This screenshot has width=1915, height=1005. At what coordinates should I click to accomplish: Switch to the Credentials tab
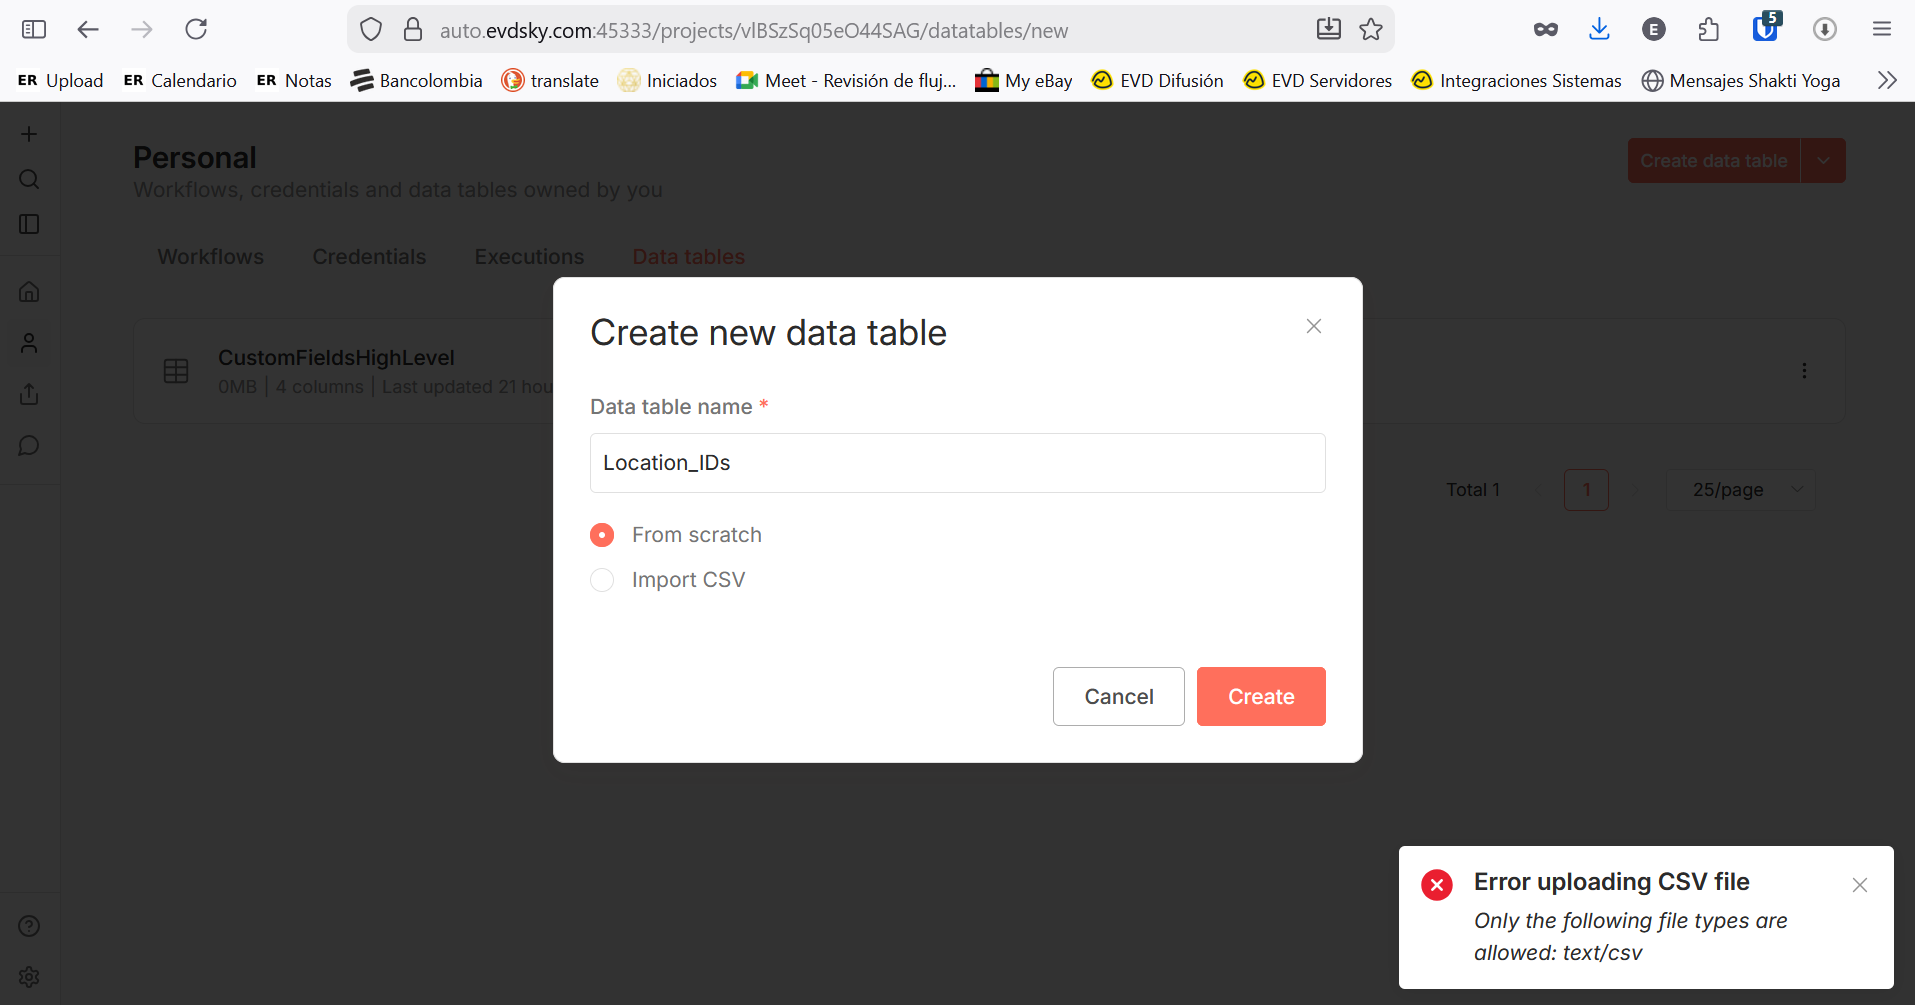(x=369, y=257)
